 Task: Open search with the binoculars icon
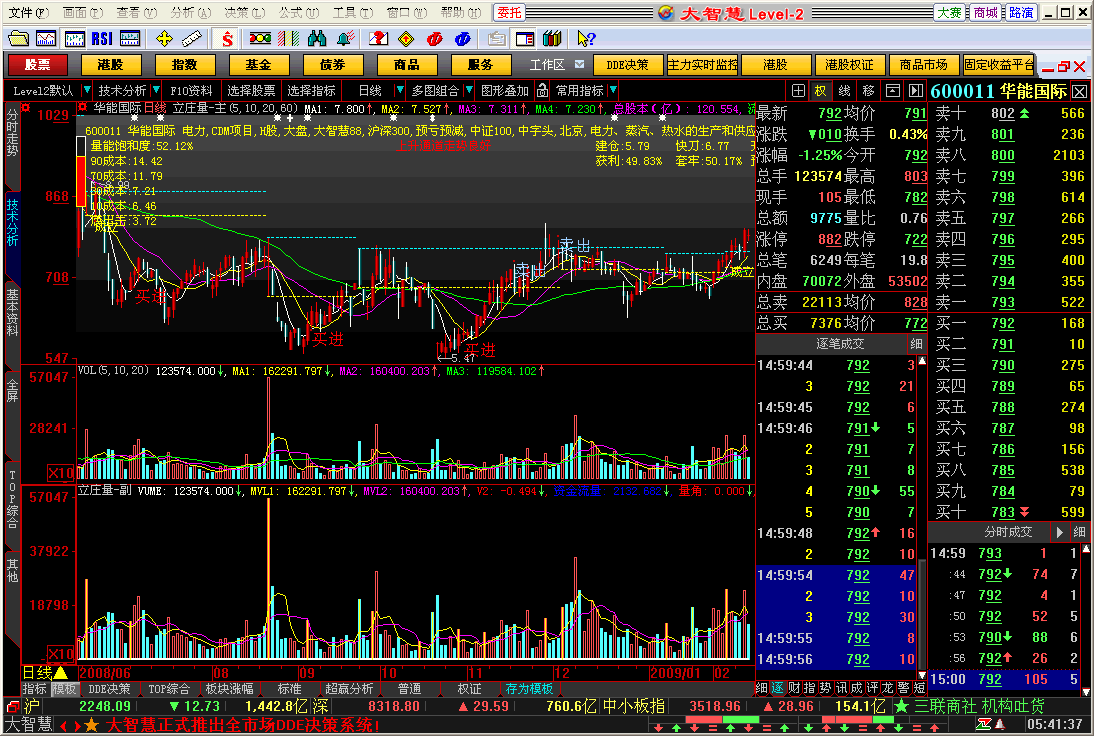(317, 38)
